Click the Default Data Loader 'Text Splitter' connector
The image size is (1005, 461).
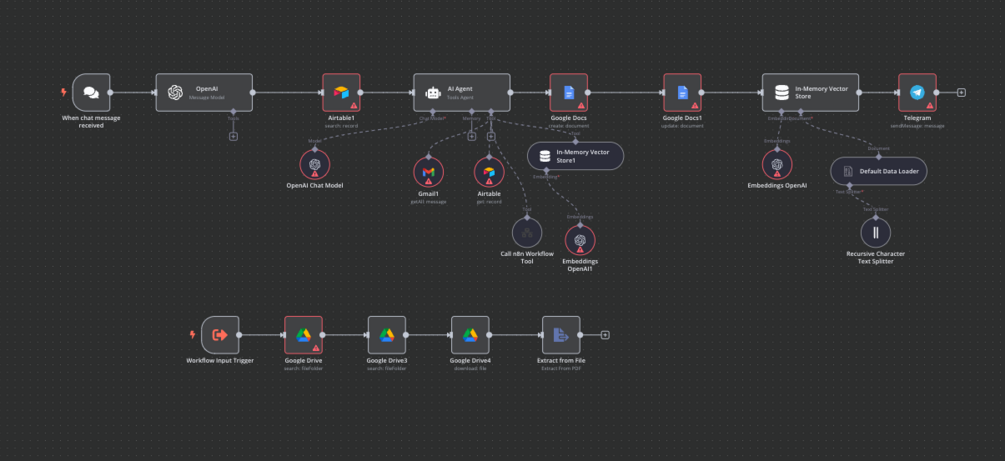pyautogui.click(x=847, y=192)
